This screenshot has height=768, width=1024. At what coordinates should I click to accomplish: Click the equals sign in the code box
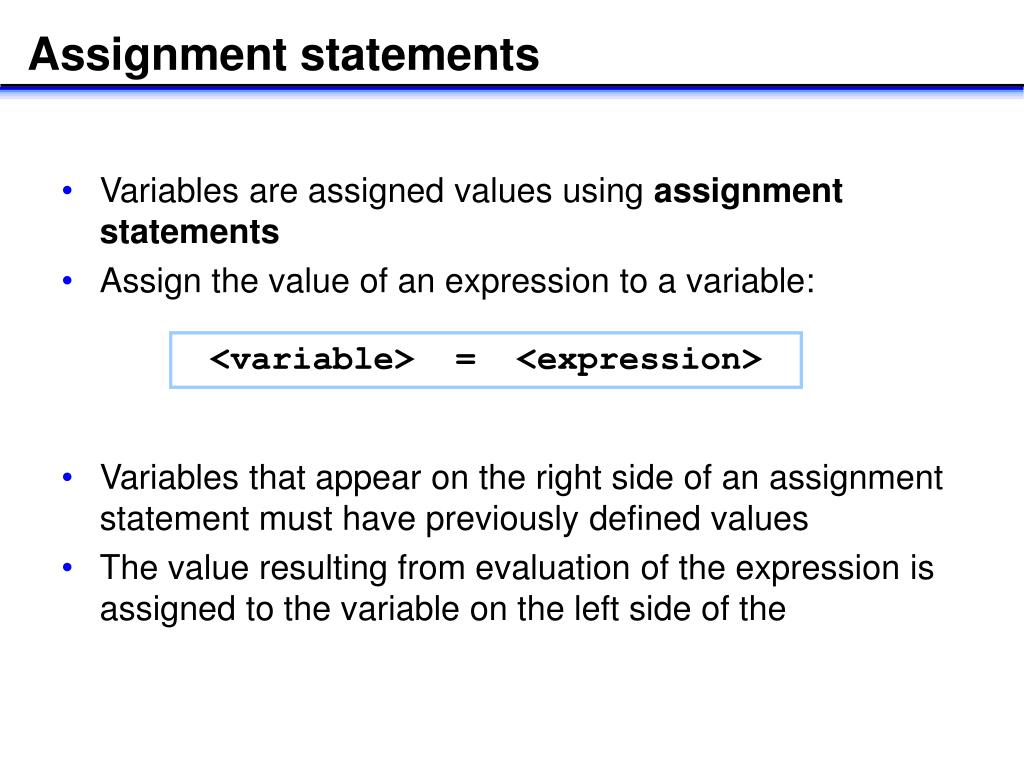click(465, 359)
